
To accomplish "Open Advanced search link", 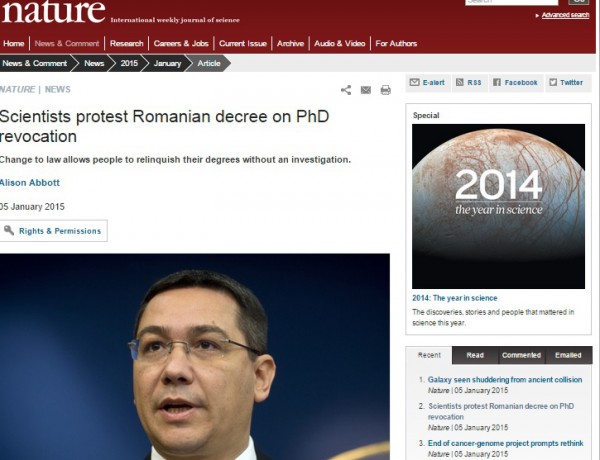I will click(565, 15).
